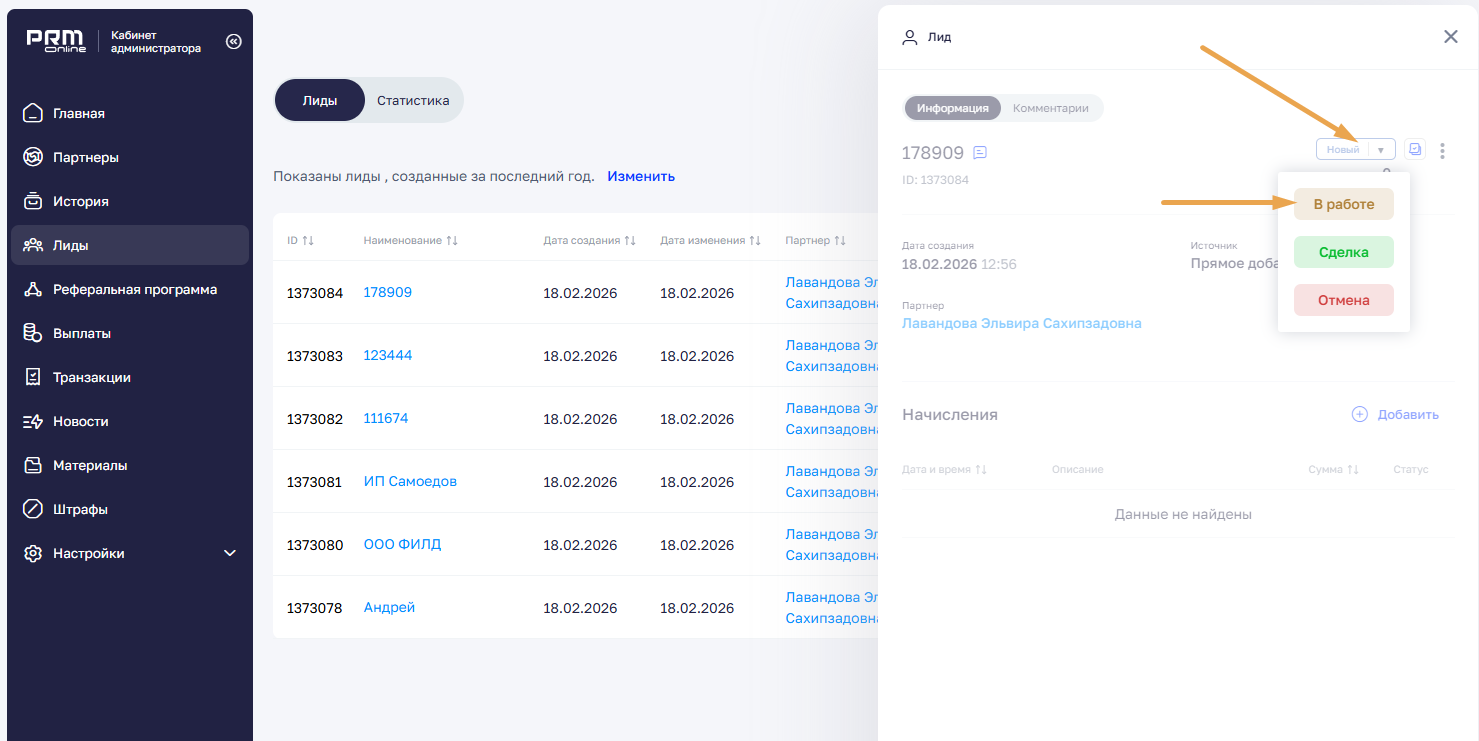The width and height of the screenshot is (1479, 741).
Task: Click Добавить to add accrual
Action: (1395, 414)
